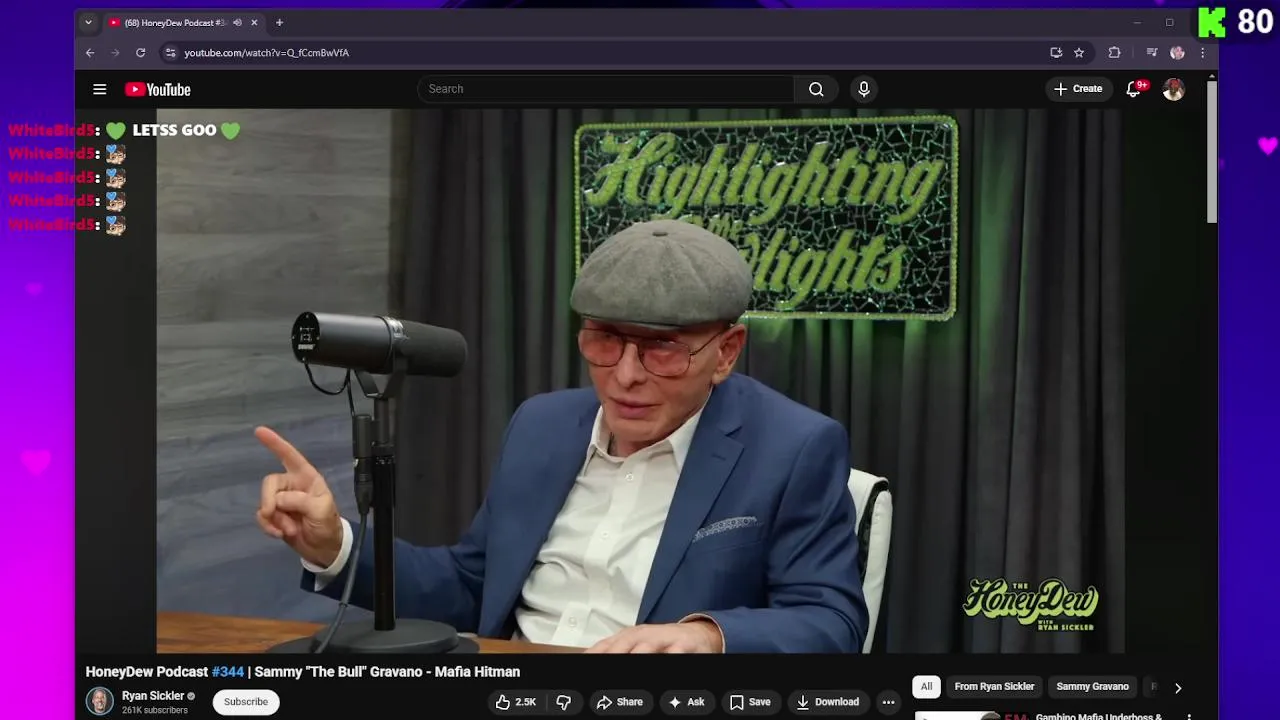
Task: Select From Ryan Sickler chip
Action: tap(994, 687)
